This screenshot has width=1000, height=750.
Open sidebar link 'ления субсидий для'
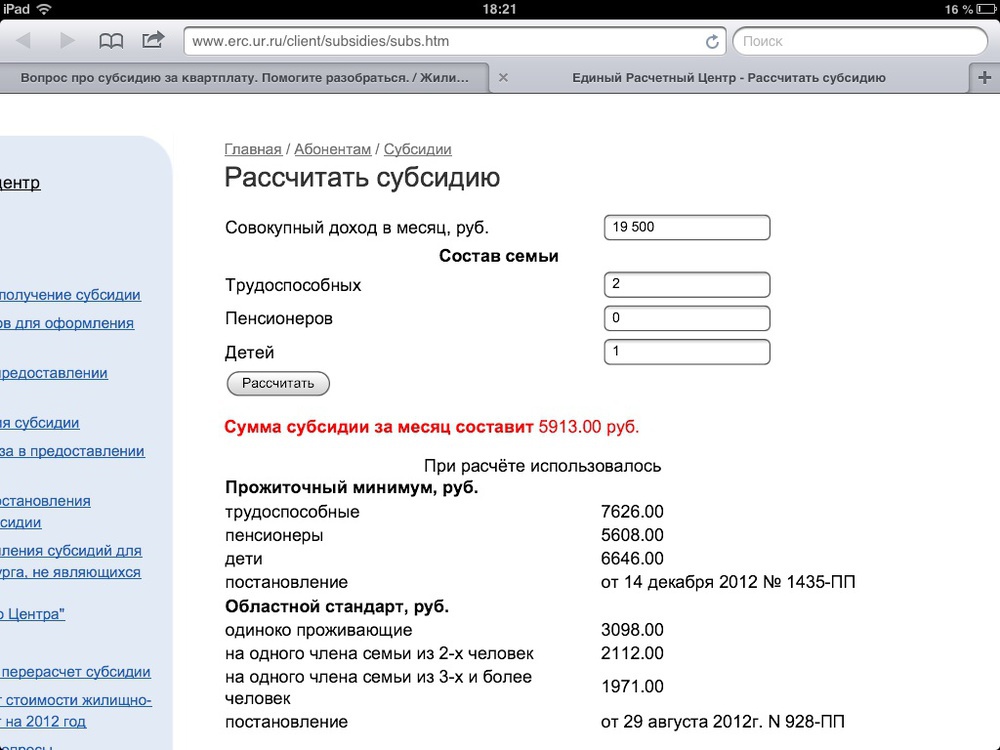[x=71, y=550]
